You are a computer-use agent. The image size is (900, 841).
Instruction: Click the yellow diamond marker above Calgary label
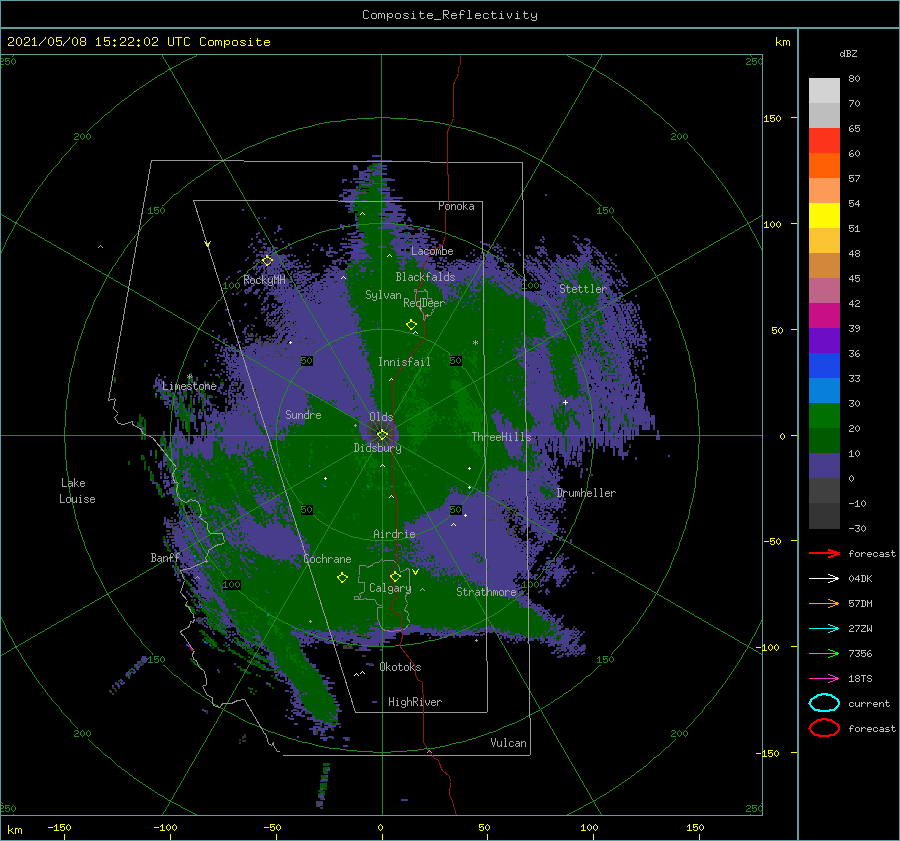395,576
